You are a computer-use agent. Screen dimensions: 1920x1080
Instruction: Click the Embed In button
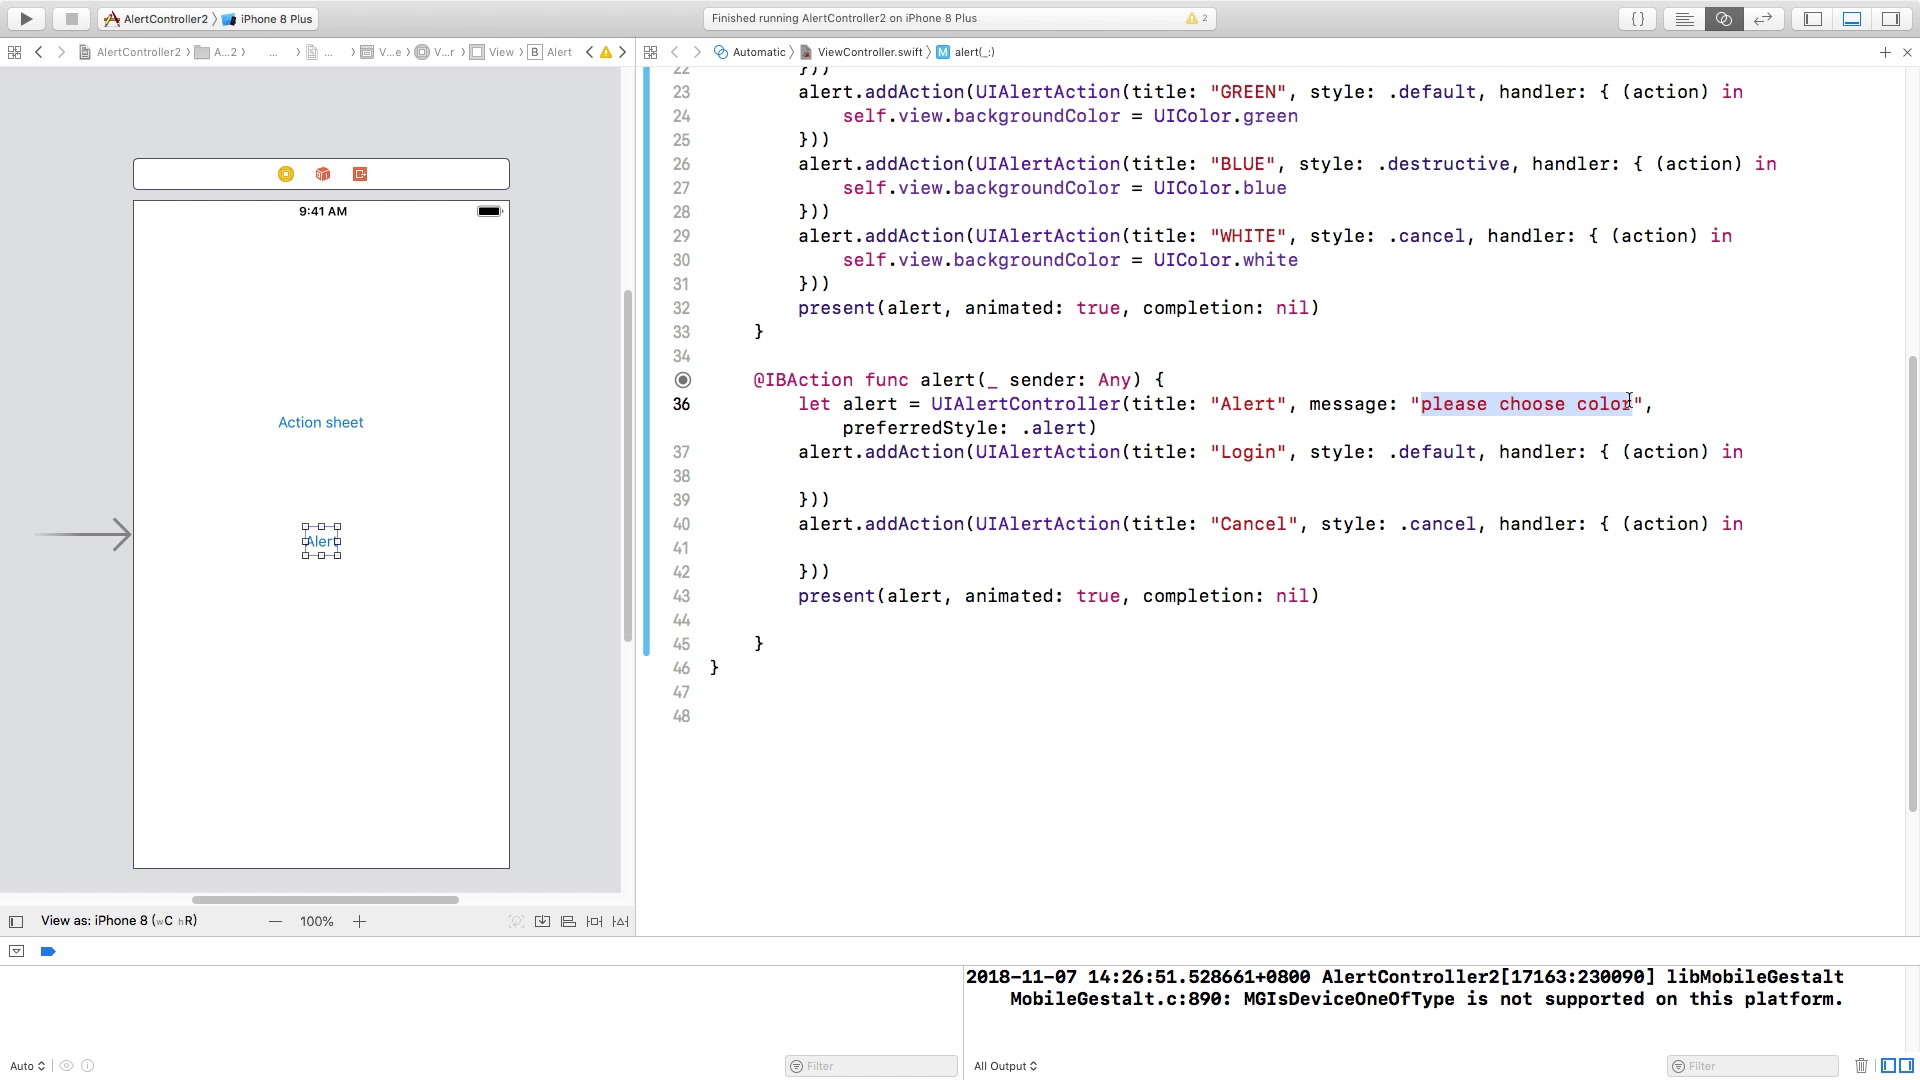pos(542,921)
